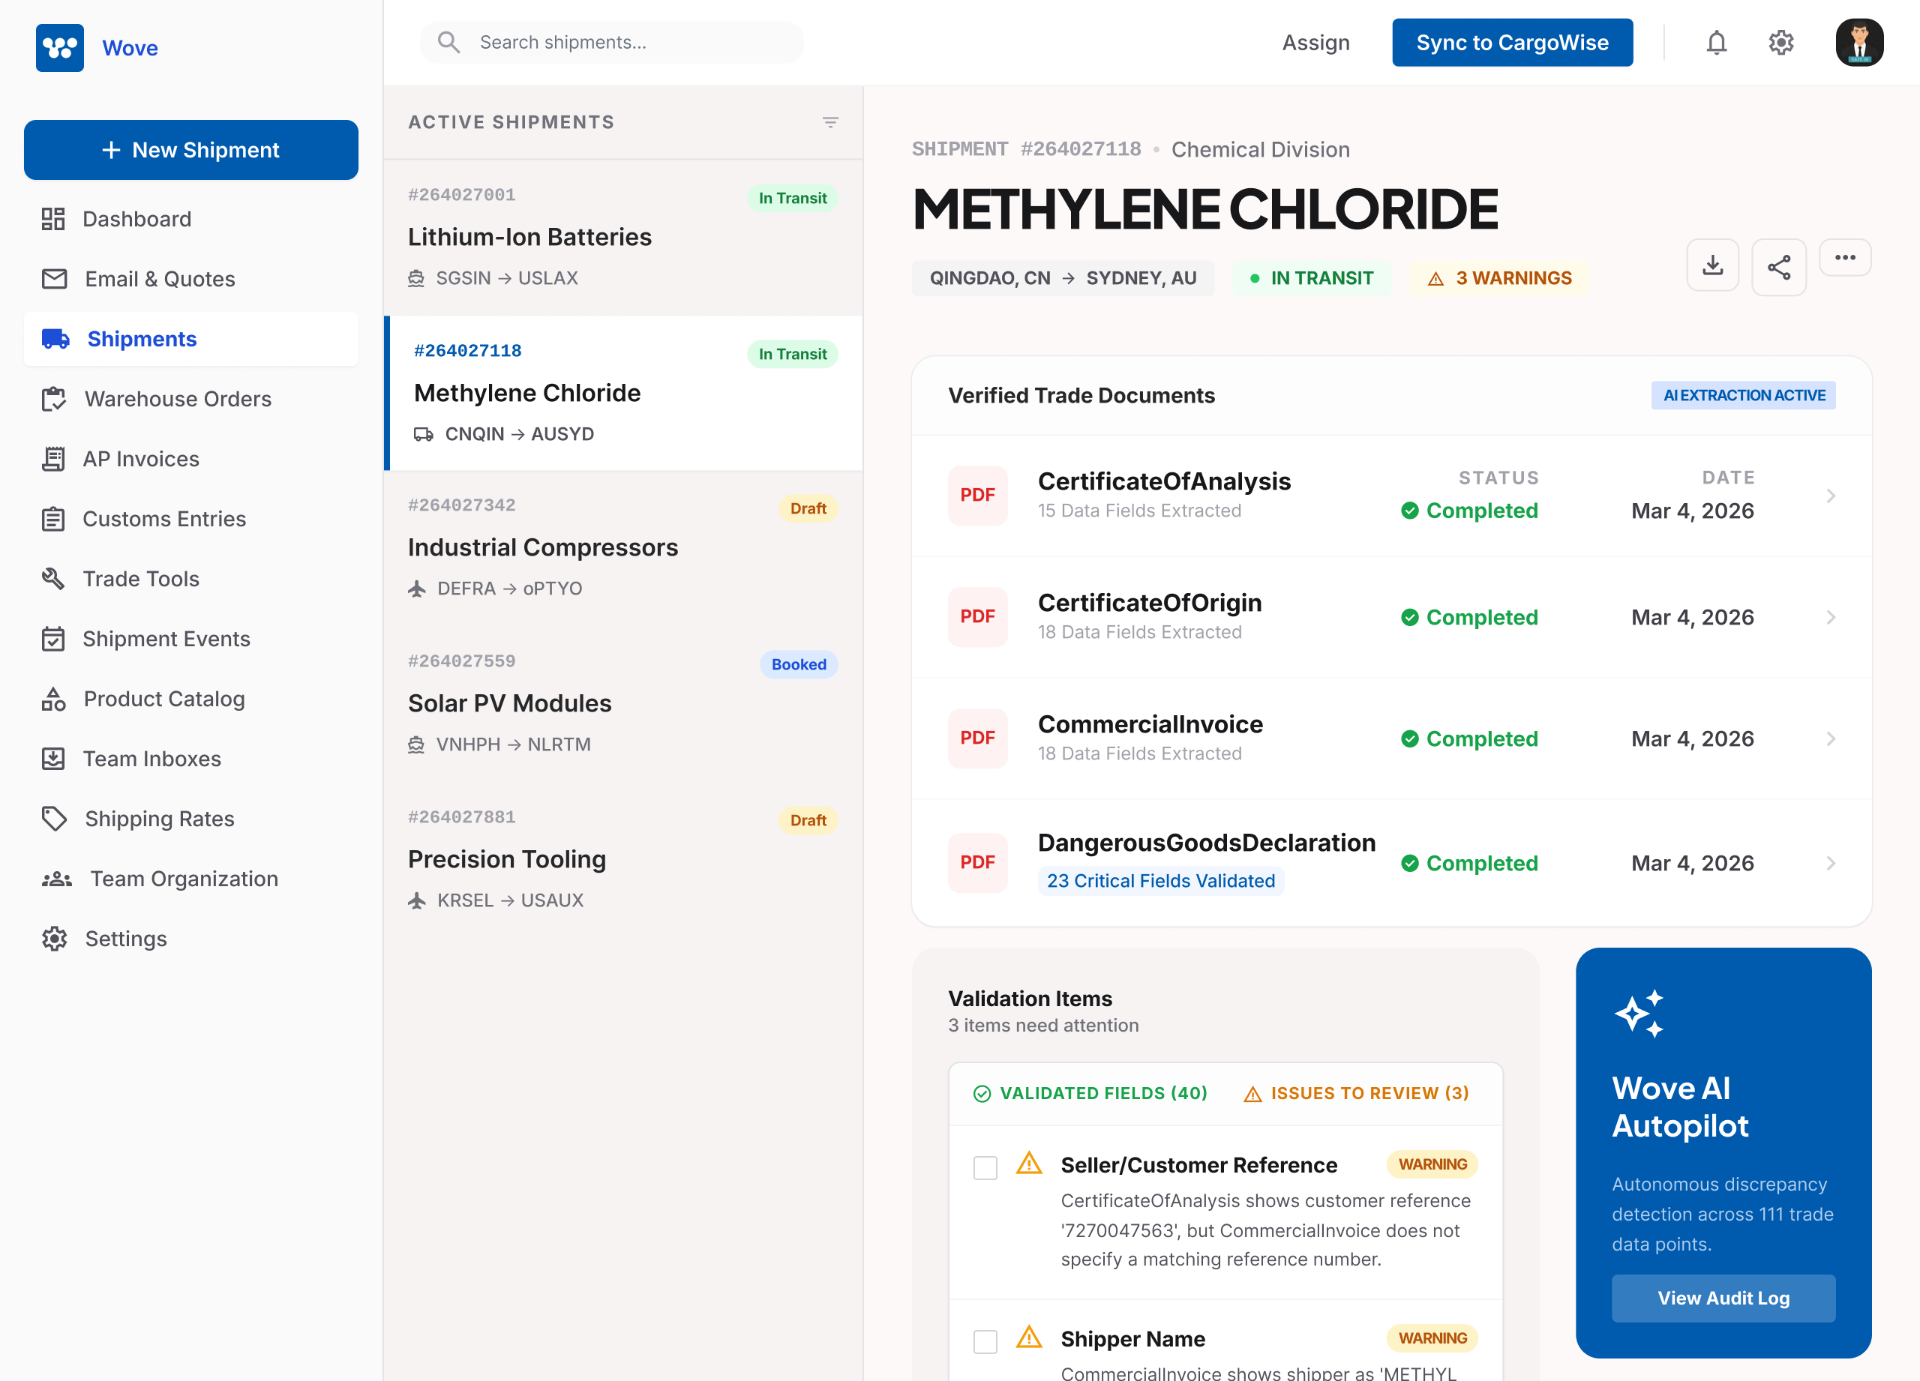Check the Shipper Name warning checkbox
Viewport: 1920px width, 1381px height.
pos(985,1341)
